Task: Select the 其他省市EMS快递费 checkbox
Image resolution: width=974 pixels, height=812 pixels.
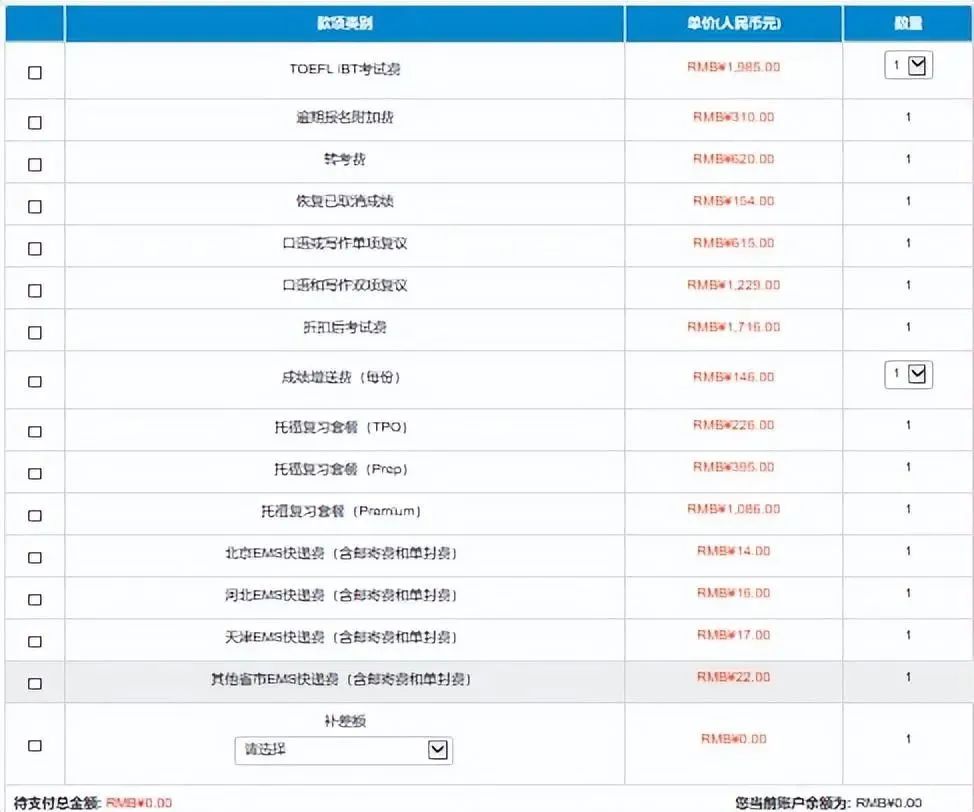Action: 35,683
